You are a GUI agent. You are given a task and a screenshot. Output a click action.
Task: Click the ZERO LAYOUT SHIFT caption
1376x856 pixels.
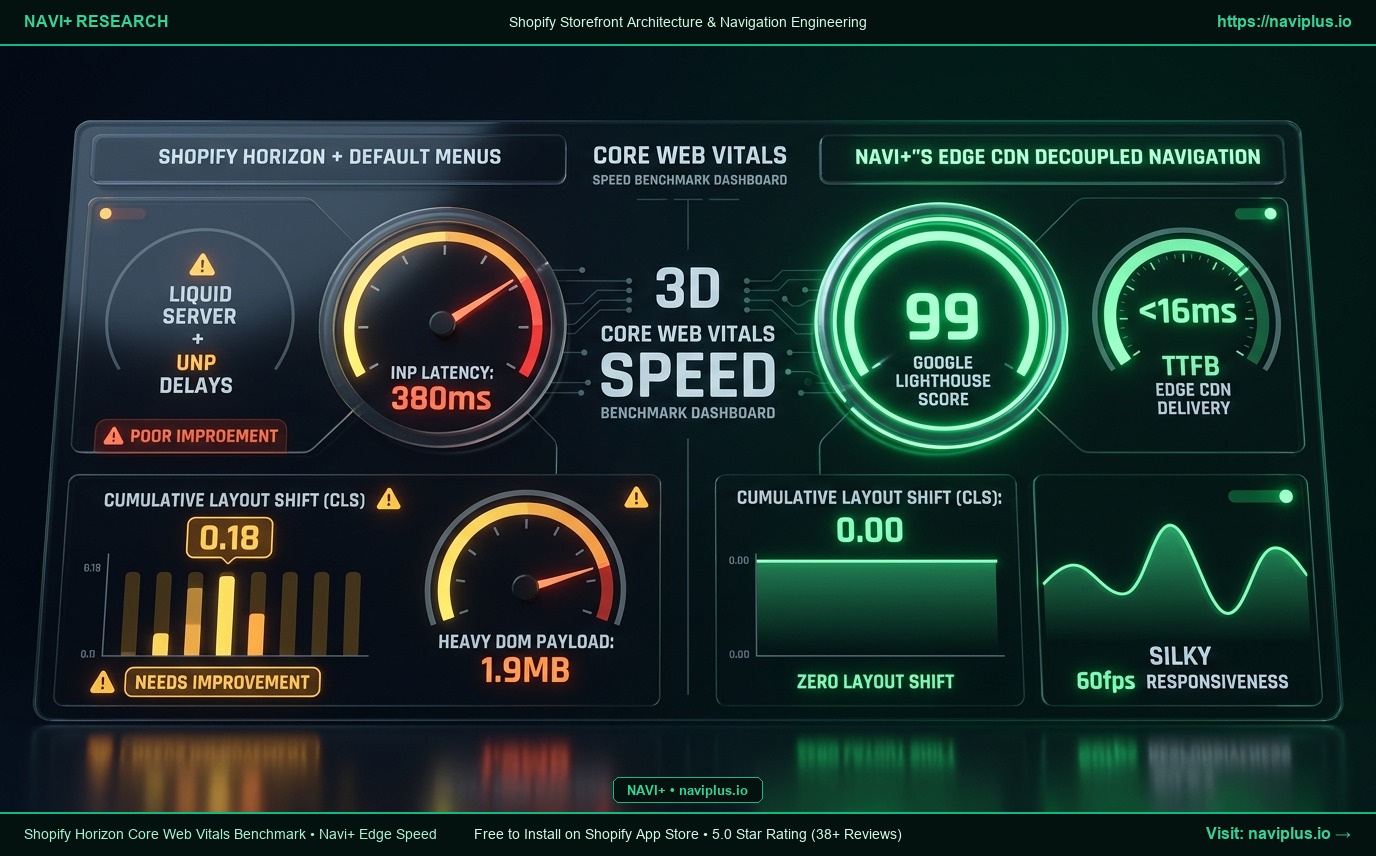click(875, 682)
